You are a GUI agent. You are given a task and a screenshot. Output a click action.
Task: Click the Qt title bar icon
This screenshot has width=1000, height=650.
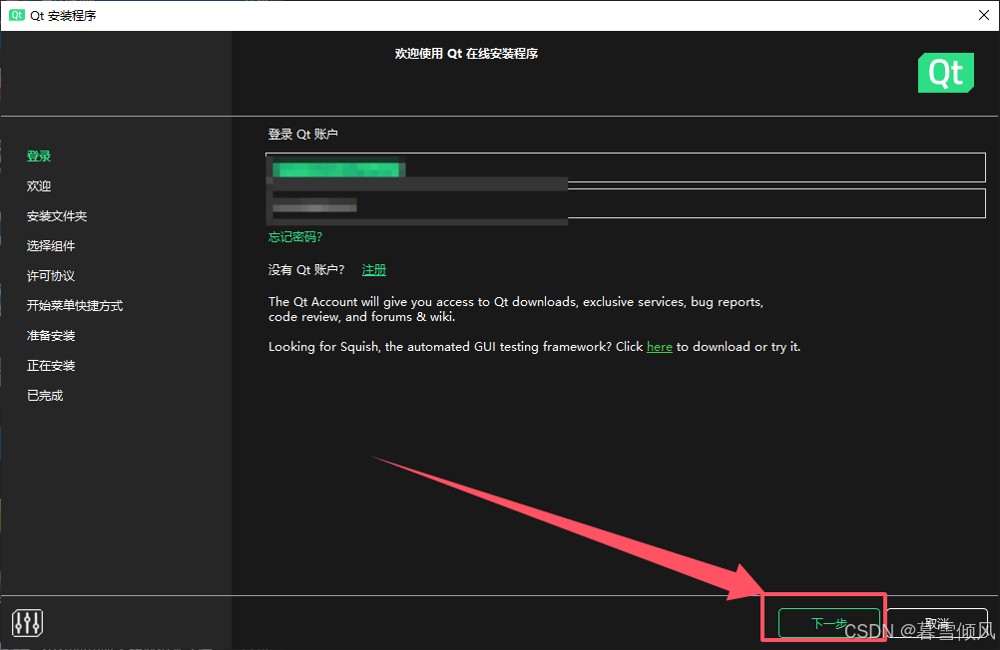pyautogui.click(x=17, y=15)
